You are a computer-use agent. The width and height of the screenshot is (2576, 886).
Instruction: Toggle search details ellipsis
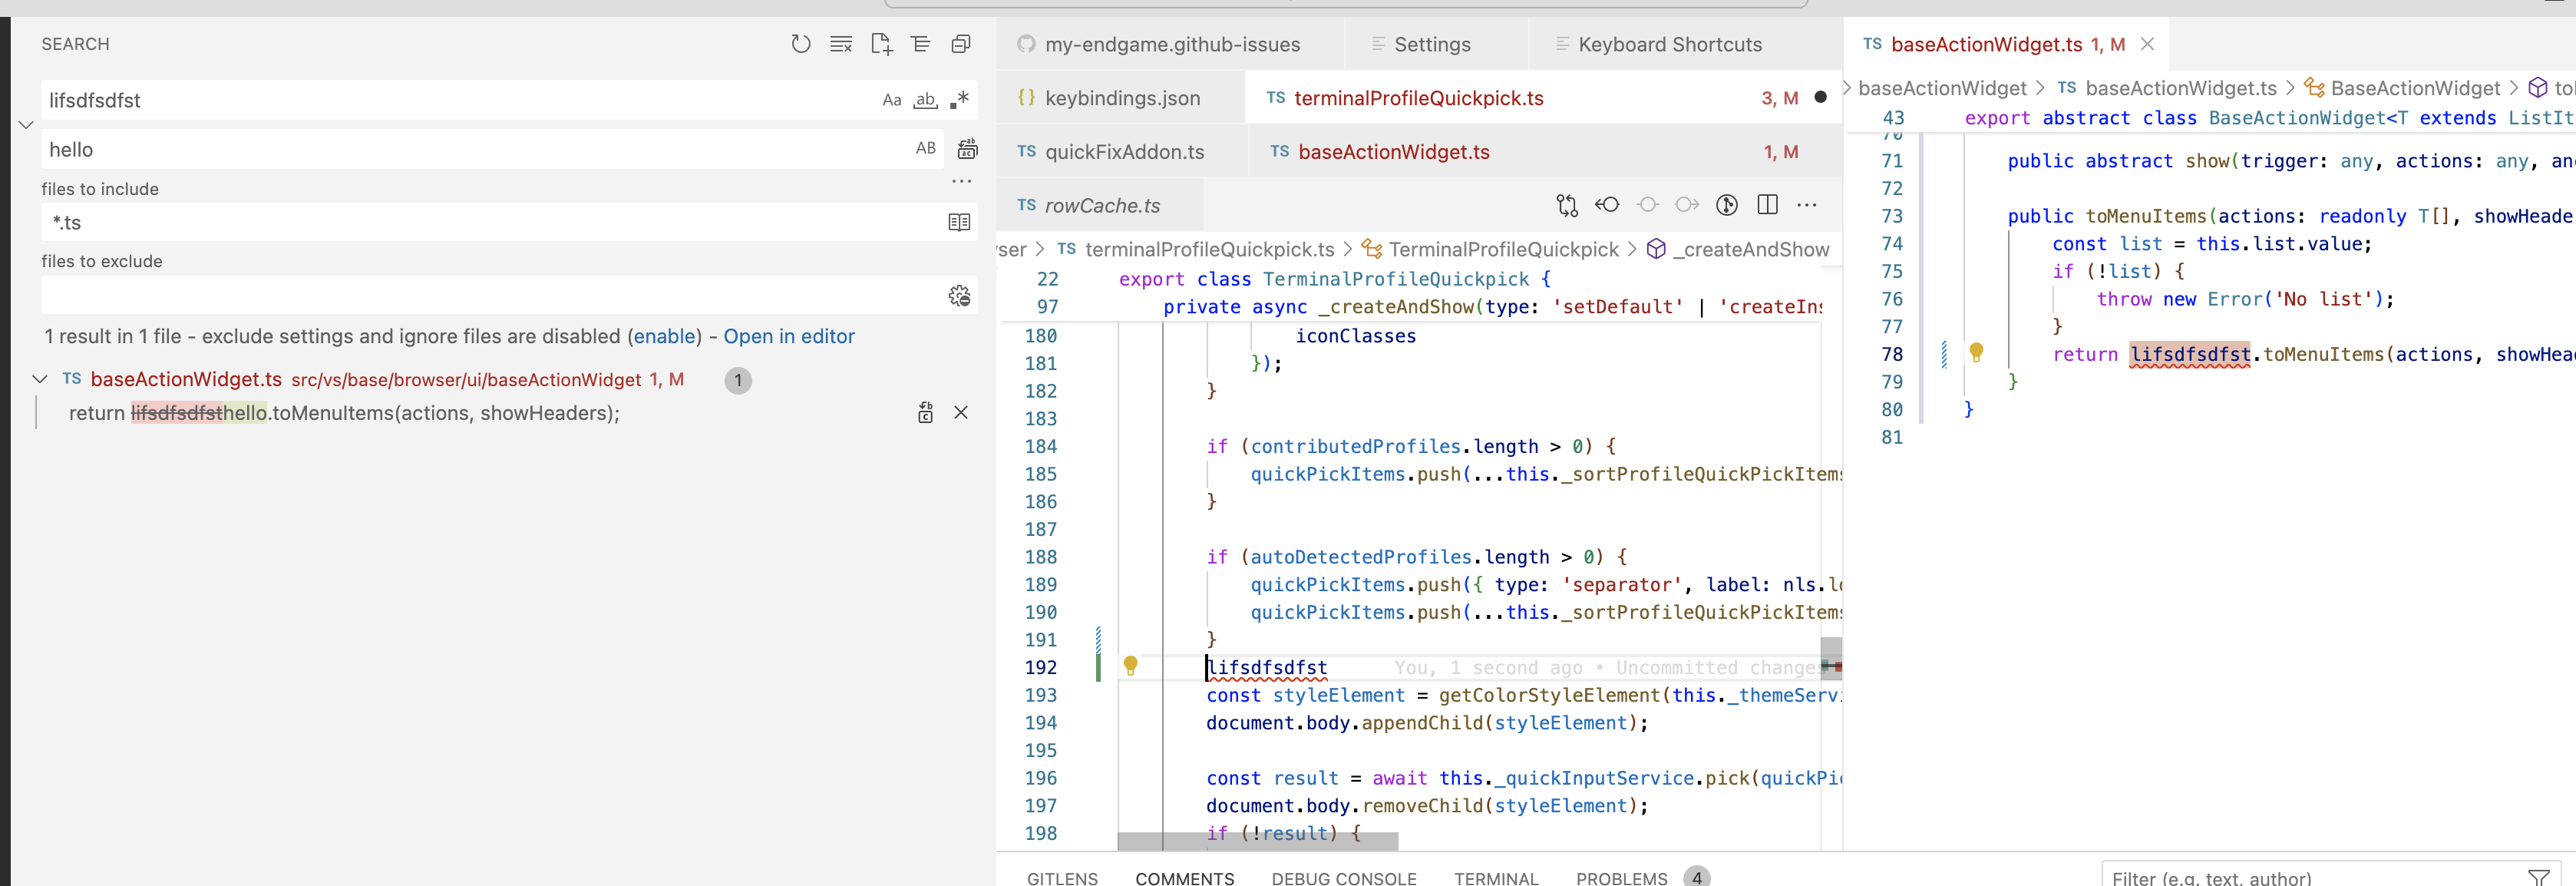[x=961, y=181]
